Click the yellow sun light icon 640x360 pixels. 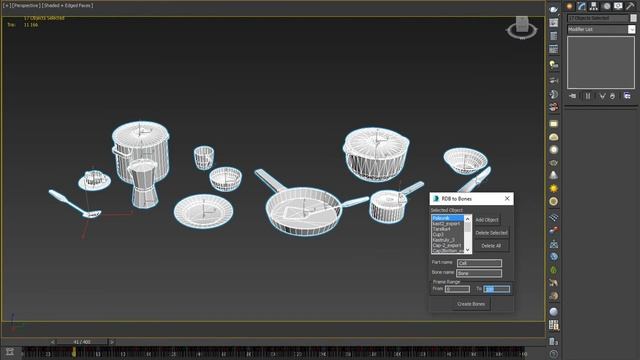tap(553, 189)
